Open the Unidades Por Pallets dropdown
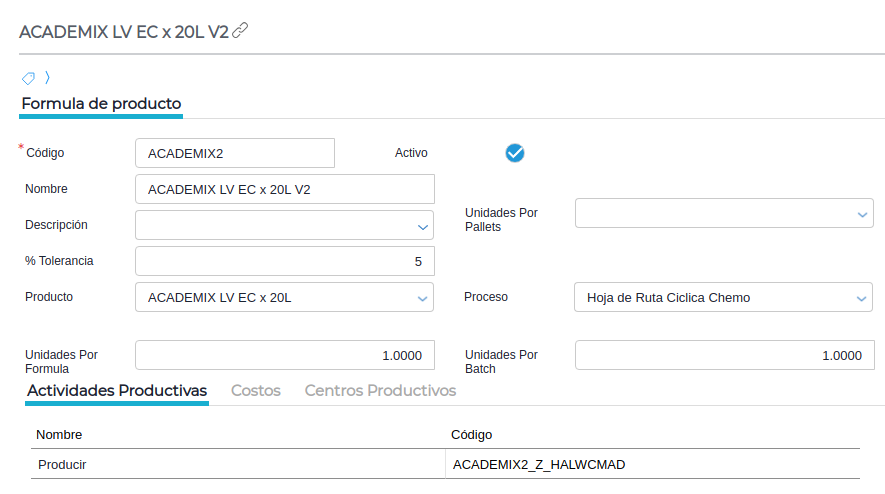The height and width of the screenshot is (494, 885). pyautogui.click(x=862, y=214)
